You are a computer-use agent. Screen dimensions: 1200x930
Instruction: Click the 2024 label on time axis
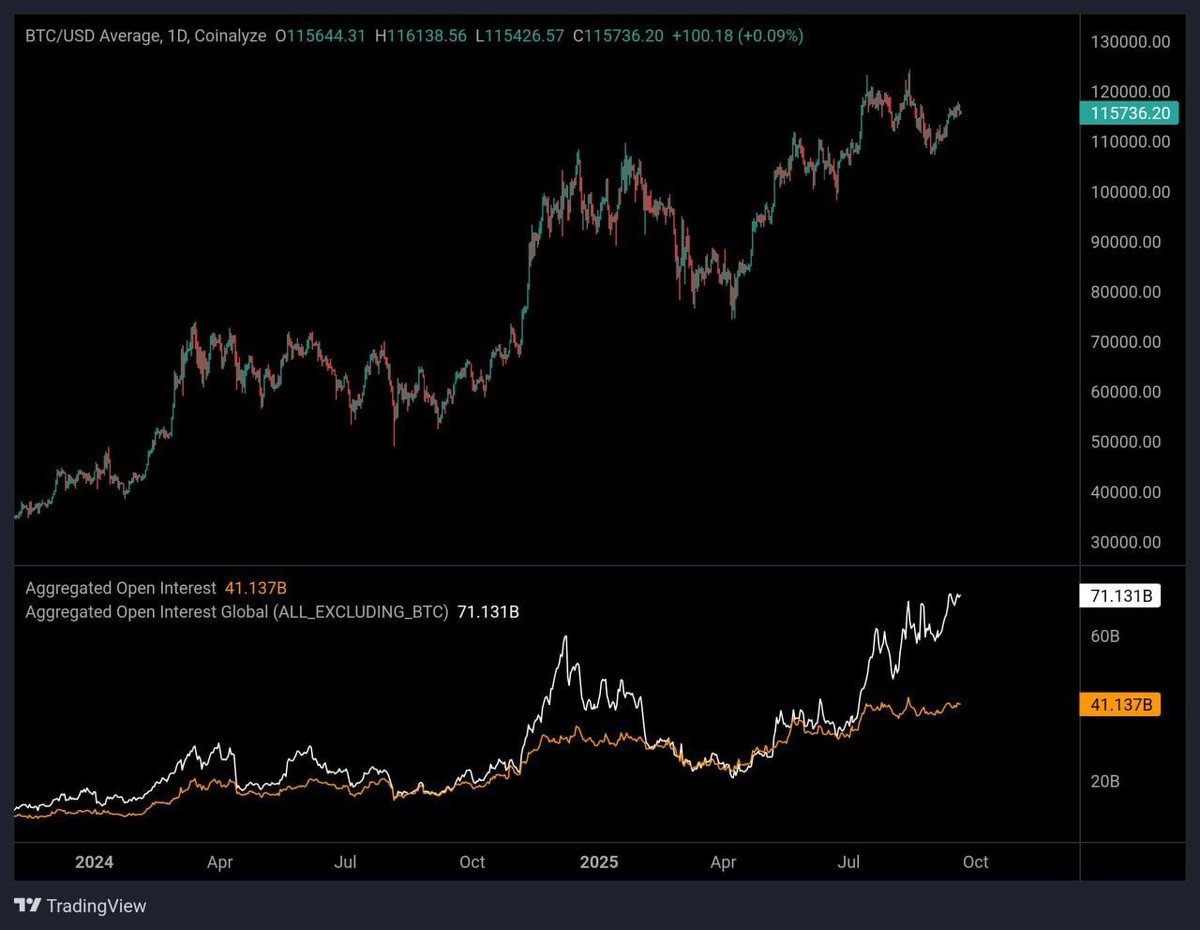[x=94, y=862]
